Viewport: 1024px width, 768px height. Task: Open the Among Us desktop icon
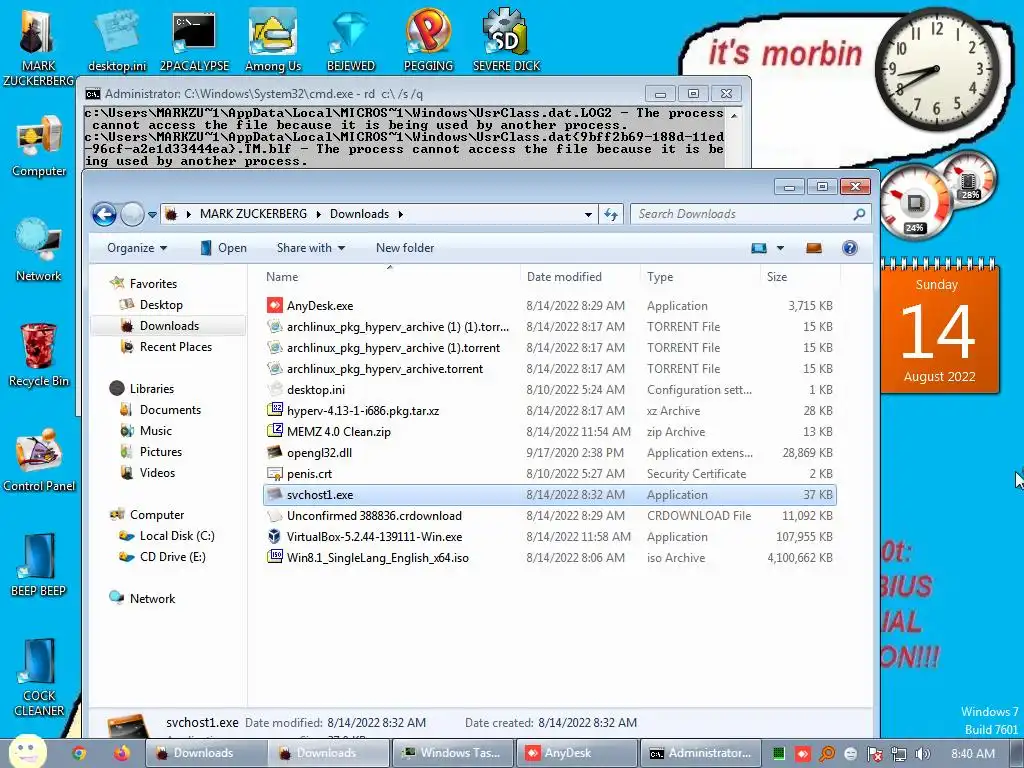point(273,42)
